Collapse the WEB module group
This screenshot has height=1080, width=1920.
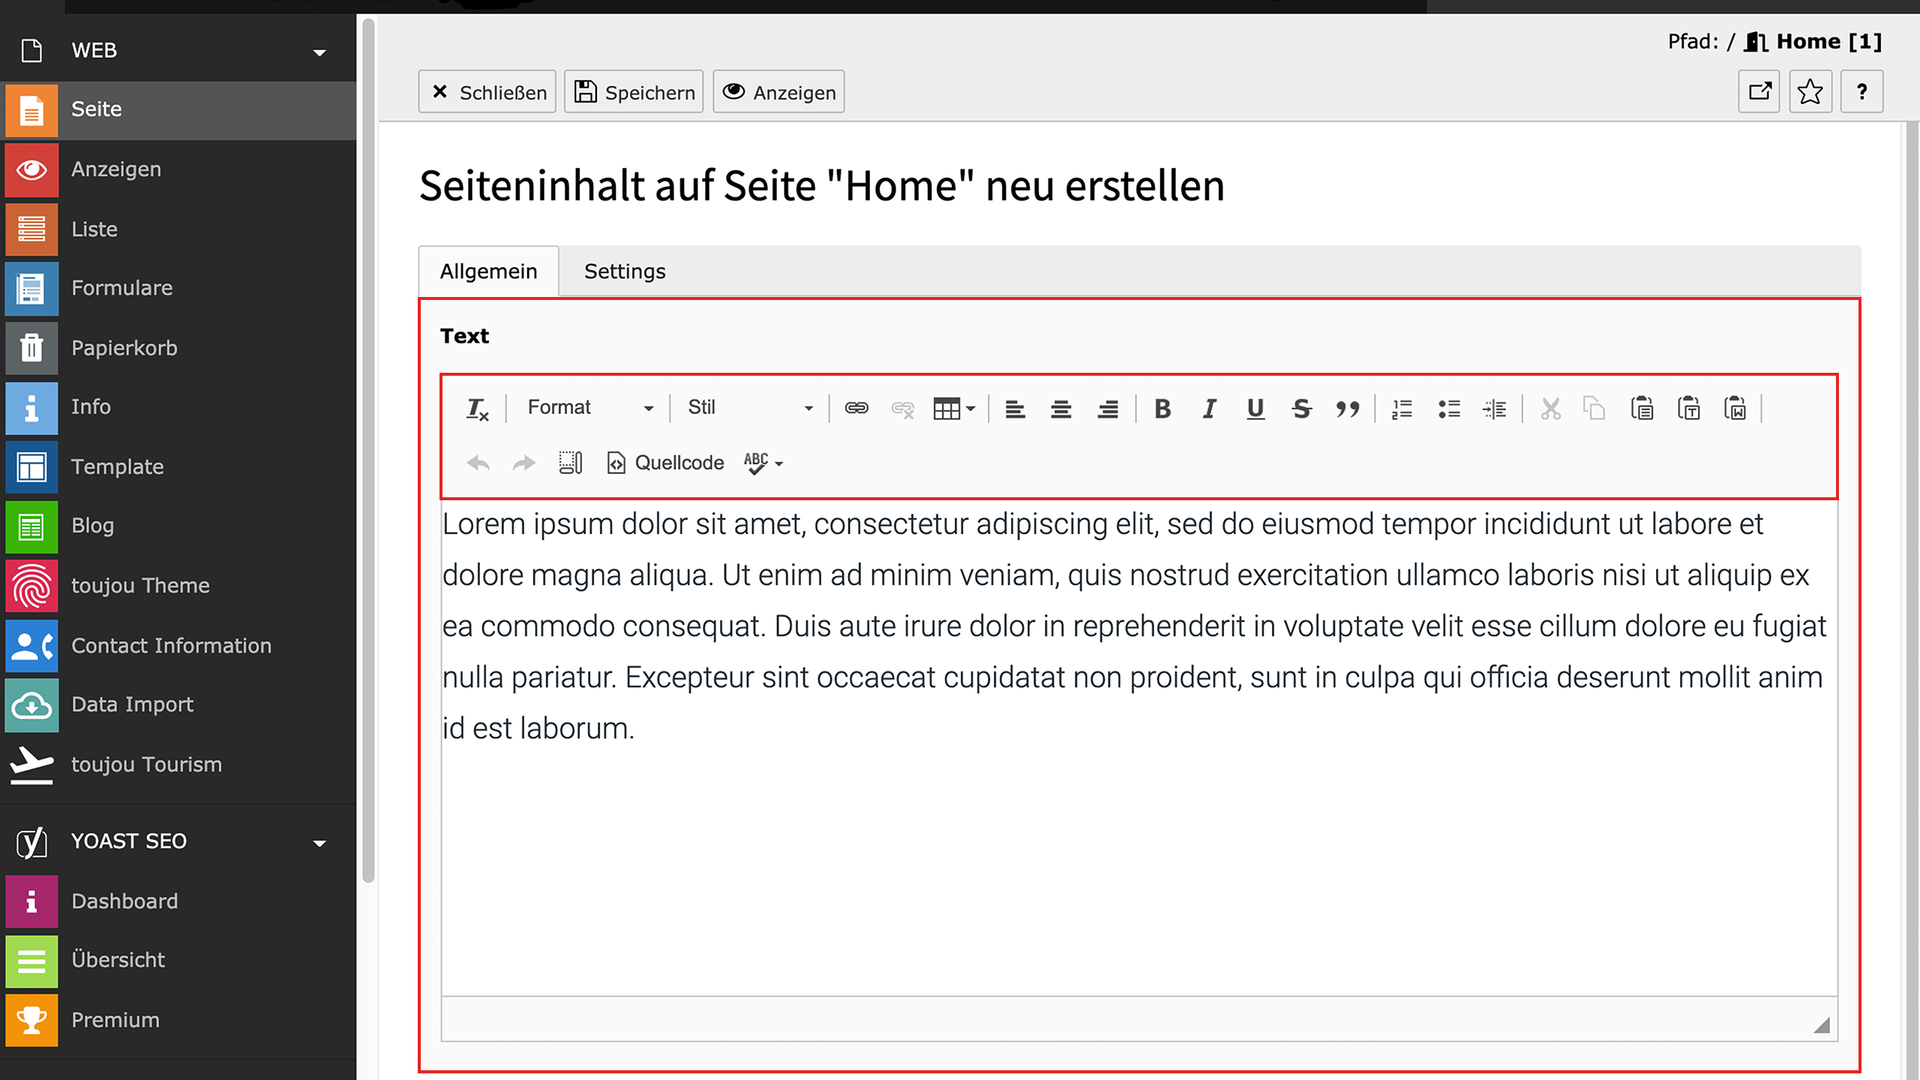(319, 52)
